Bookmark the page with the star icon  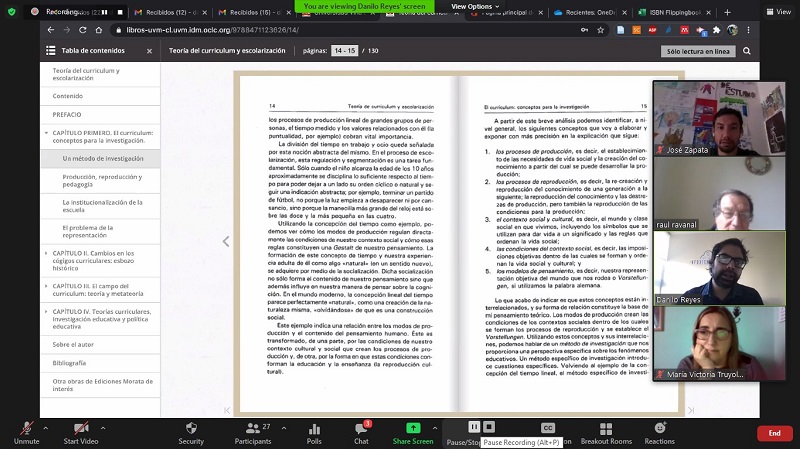[601, 30]
